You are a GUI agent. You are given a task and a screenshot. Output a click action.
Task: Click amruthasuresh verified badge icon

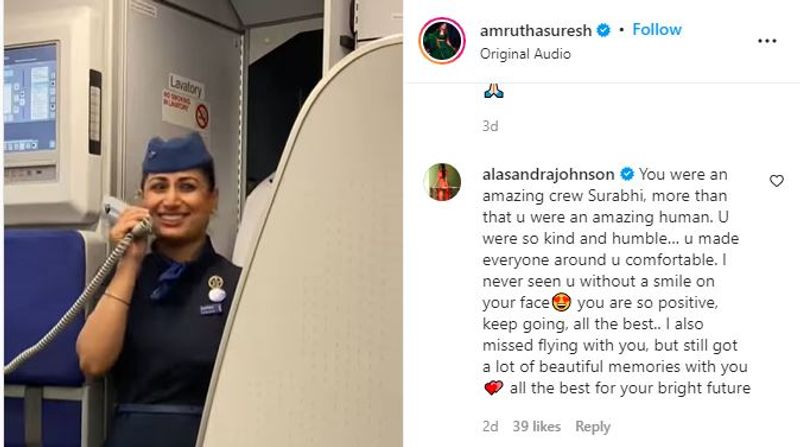(x=603, y=31)
